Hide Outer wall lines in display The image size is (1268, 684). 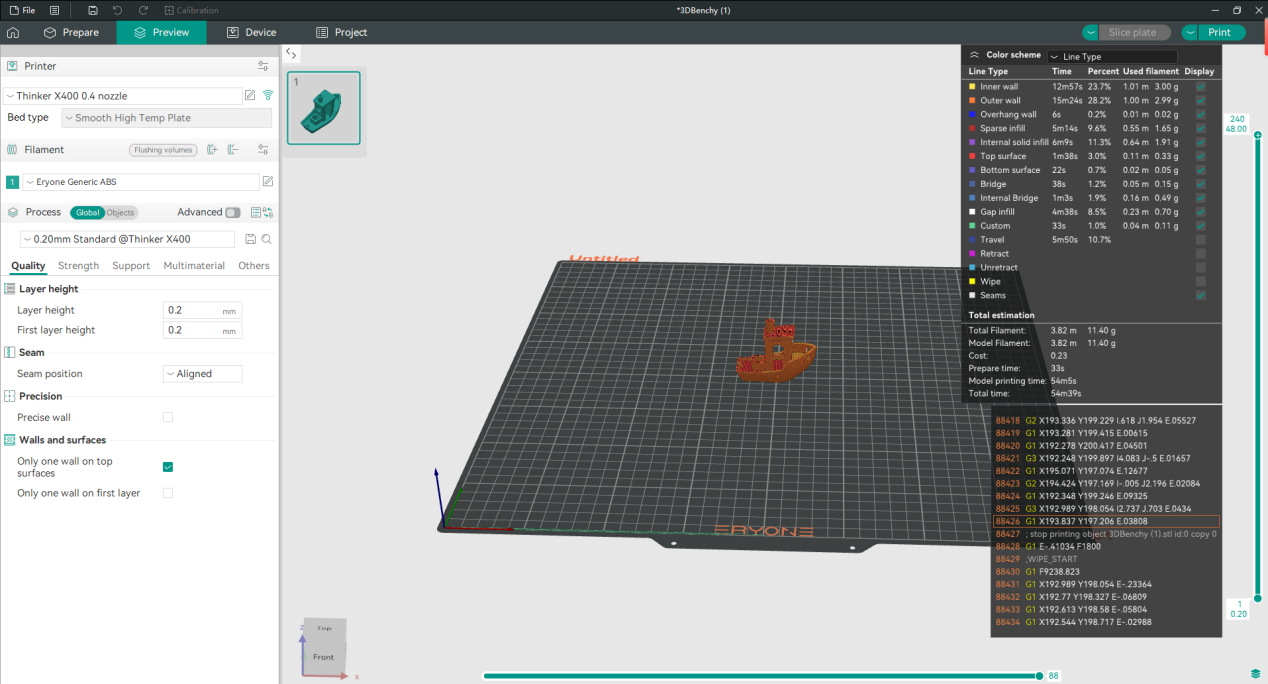tap(1201, 101)
